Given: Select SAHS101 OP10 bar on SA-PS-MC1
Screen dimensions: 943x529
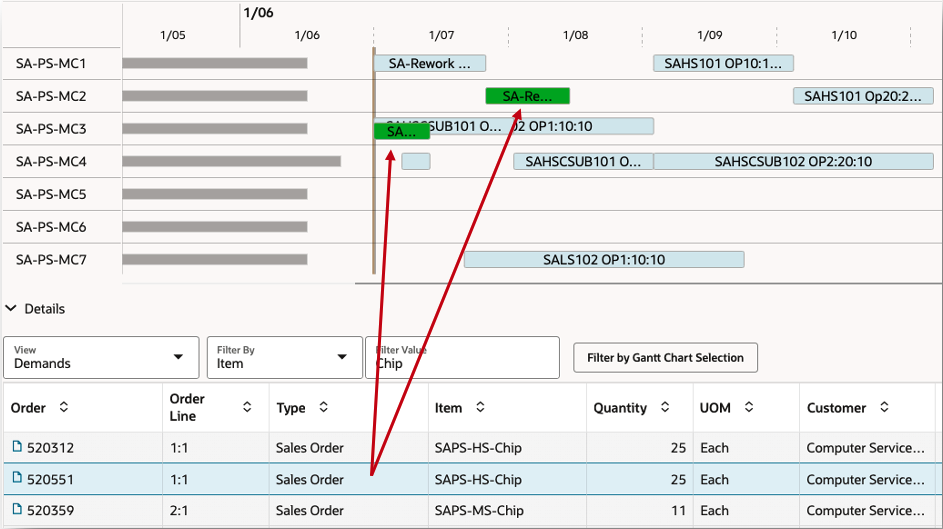Looking at the screenshot, I should tap(723, 63).
